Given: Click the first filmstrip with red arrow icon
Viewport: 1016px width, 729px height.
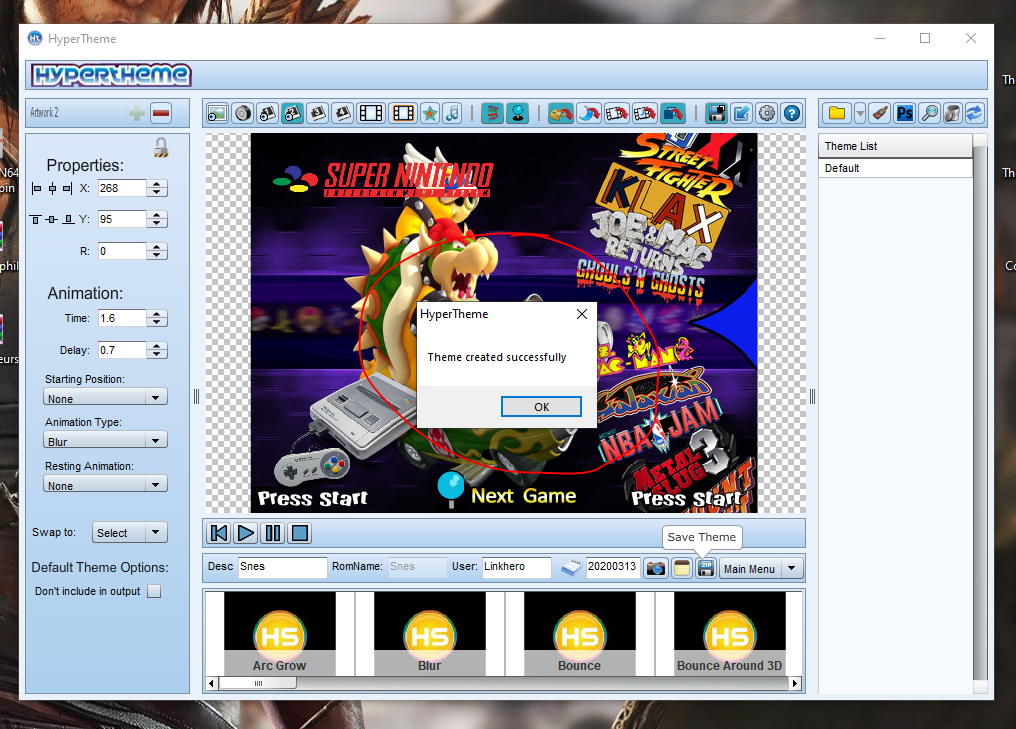Looking at the screenshot, I should (x=616, y=113).
